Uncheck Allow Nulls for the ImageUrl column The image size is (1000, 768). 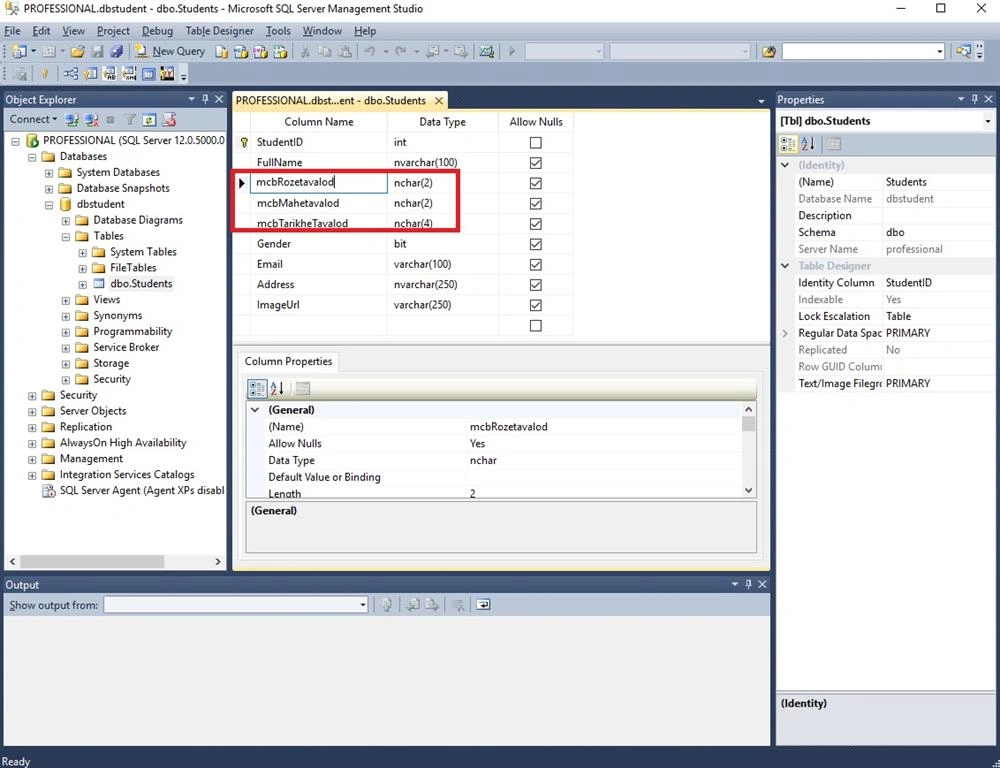(x=536, y=305)
